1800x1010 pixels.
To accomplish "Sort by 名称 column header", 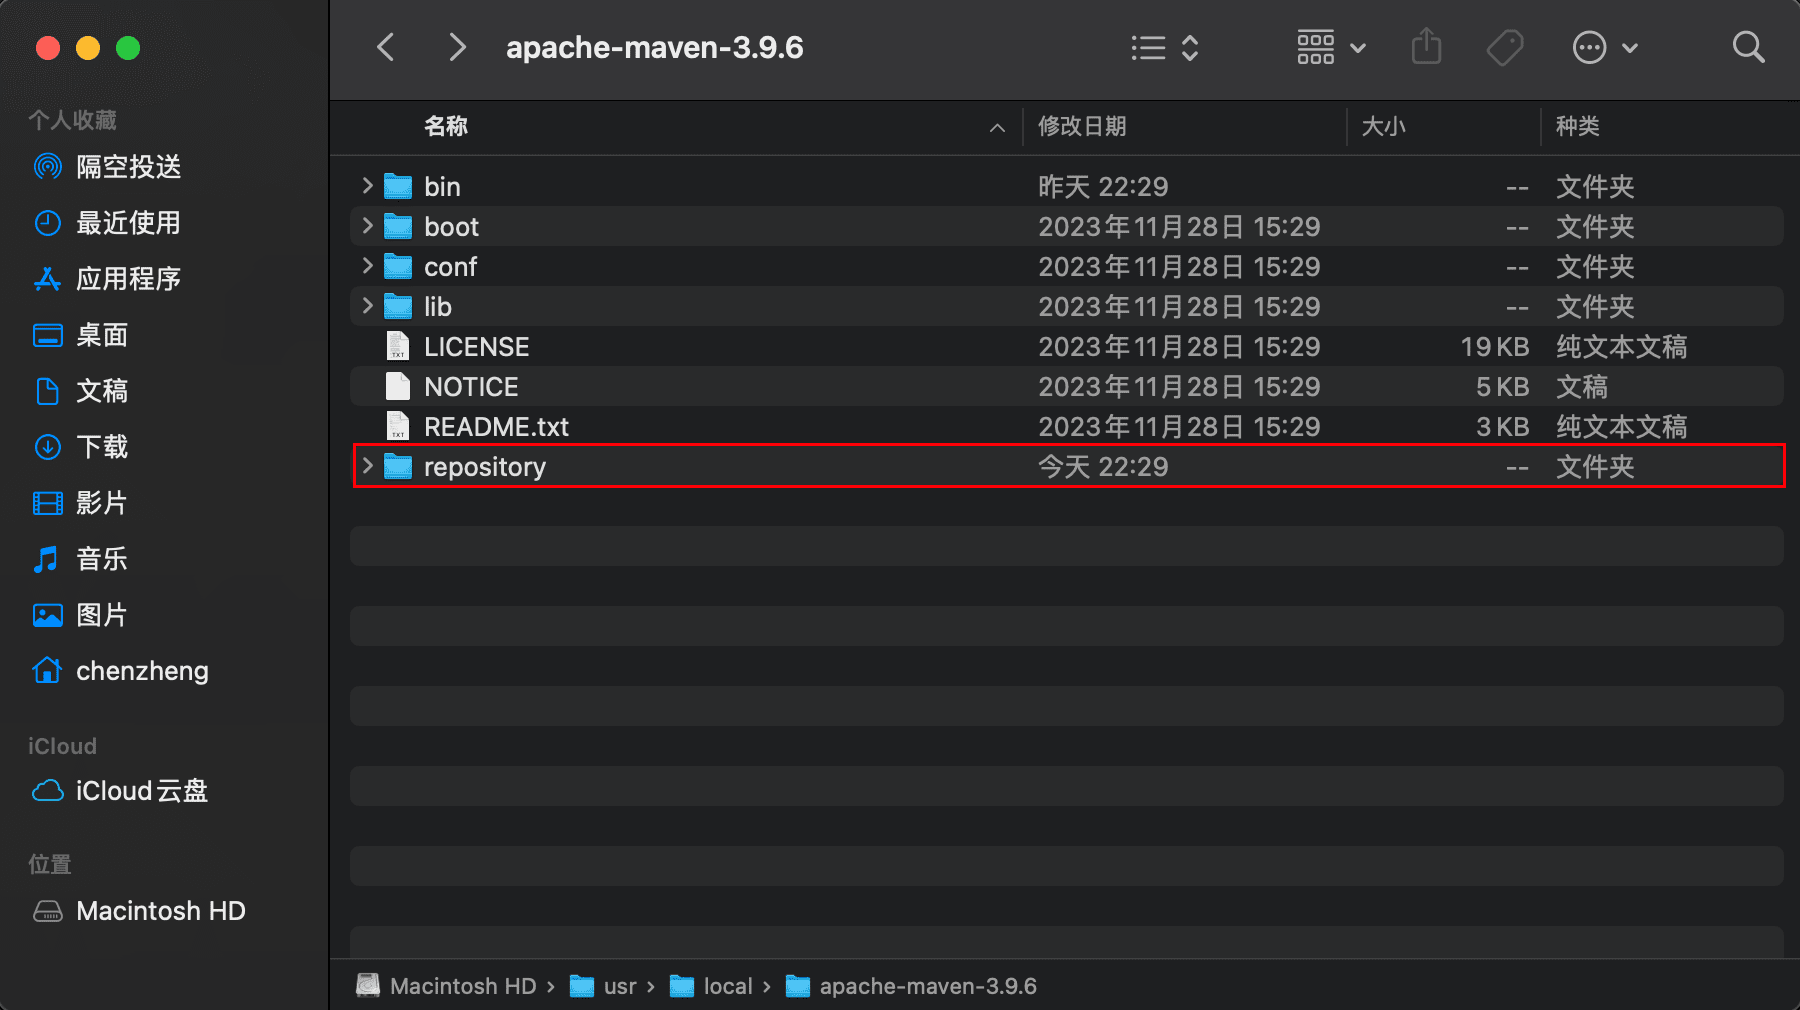I will click(x=446, y=126).
